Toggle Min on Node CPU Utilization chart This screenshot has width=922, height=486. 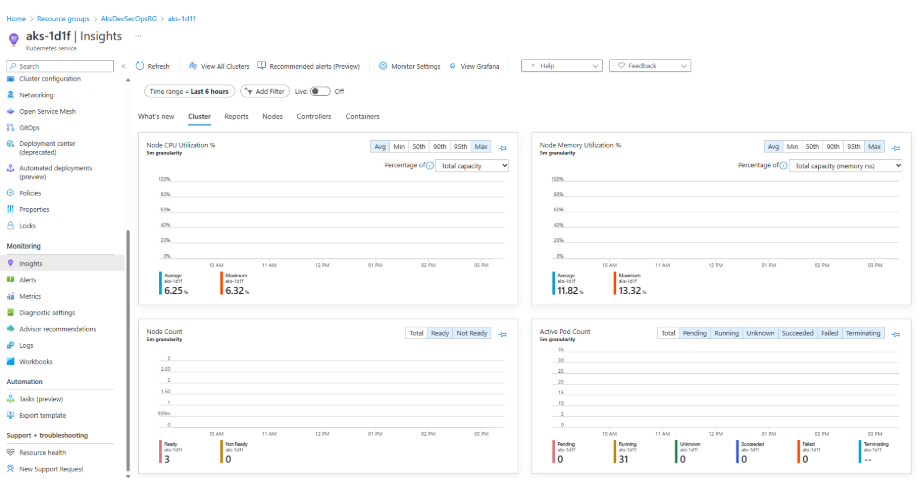point(399,146)
